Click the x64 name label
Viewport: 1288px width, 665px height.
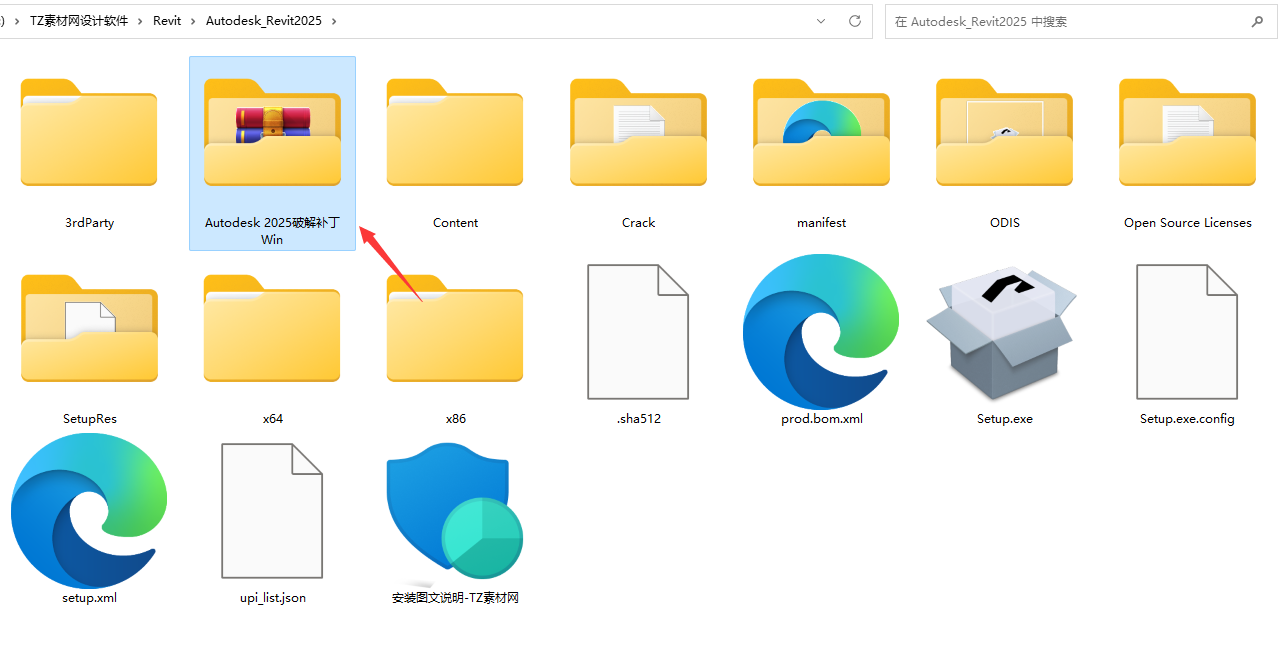point(272,419)
